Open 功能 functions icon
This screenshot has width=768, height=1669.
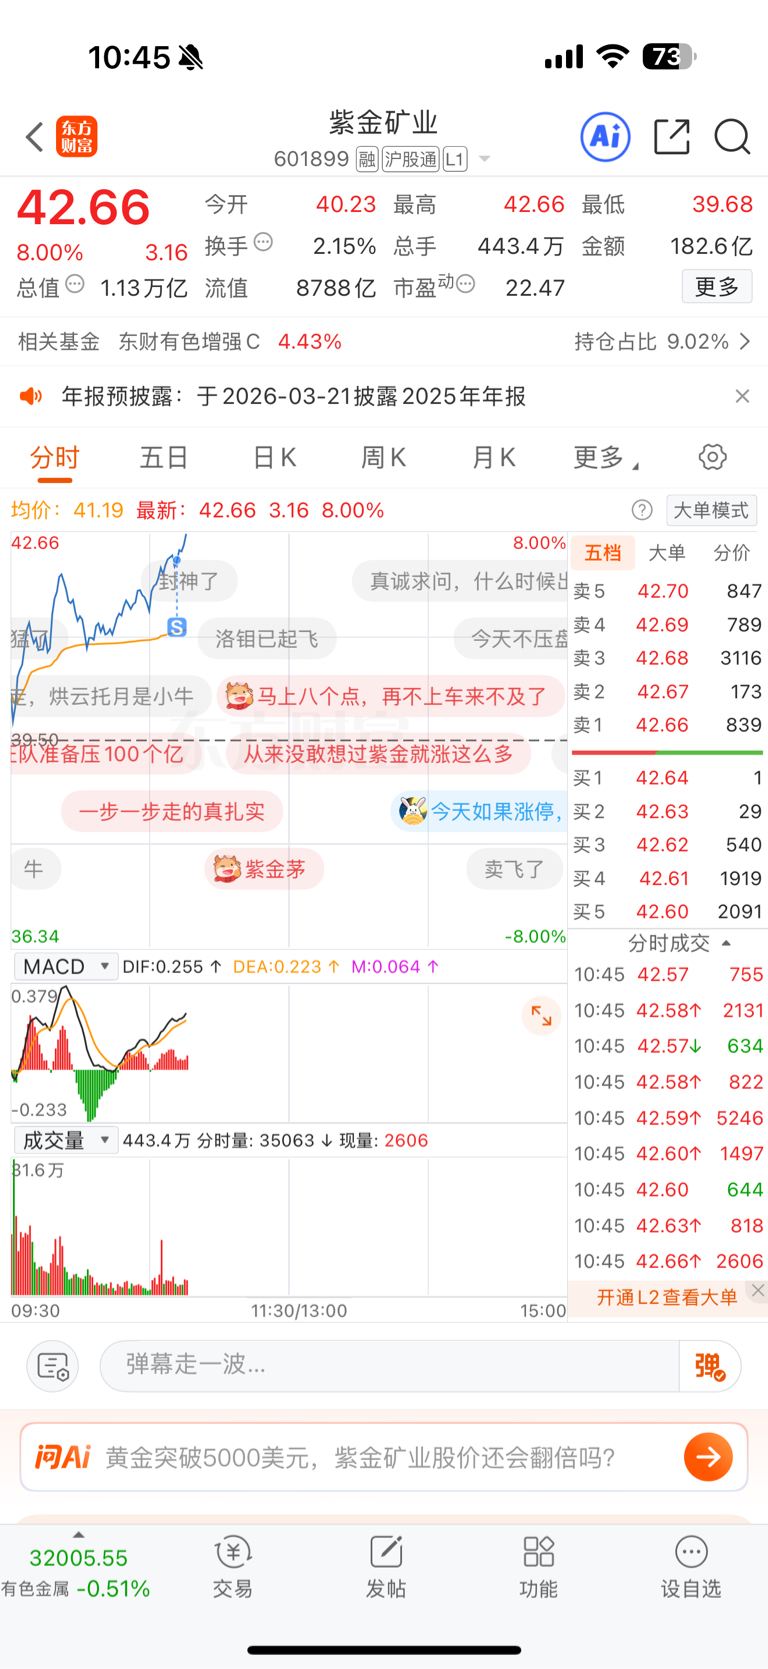coord(539,1567)
